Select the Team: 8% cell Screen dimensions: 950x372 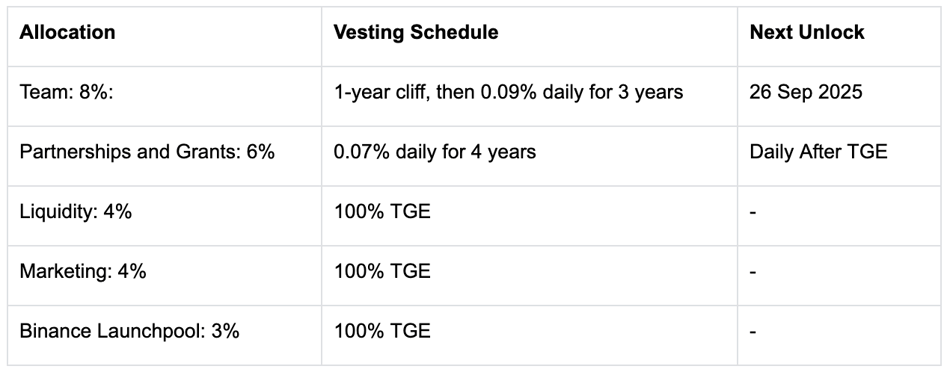click(164, 96)
